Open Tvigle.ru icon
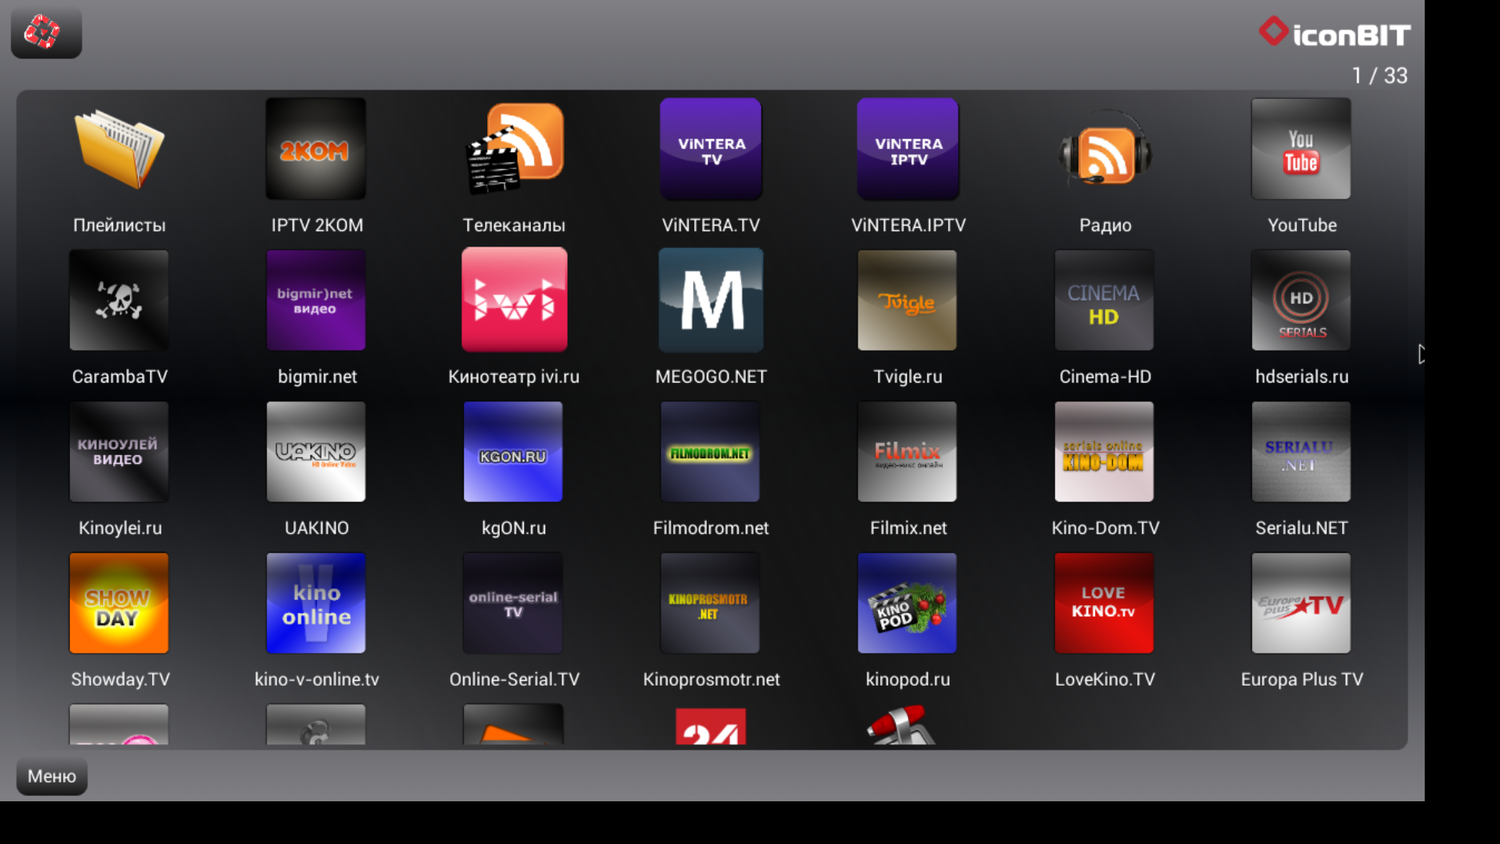 907,300
